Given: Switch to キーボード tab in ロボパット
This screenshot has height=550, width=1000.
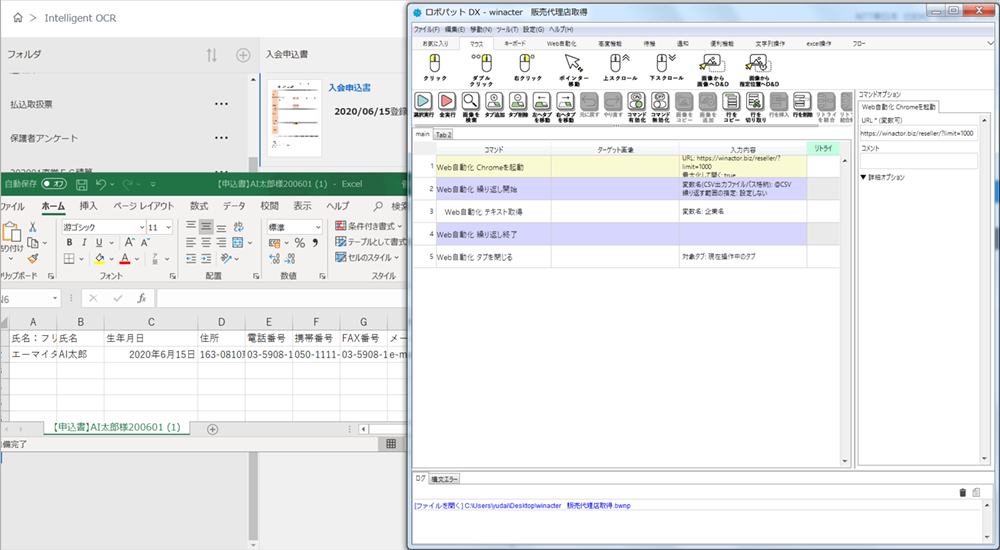Looking at the screenshot, I should (515, 43).
